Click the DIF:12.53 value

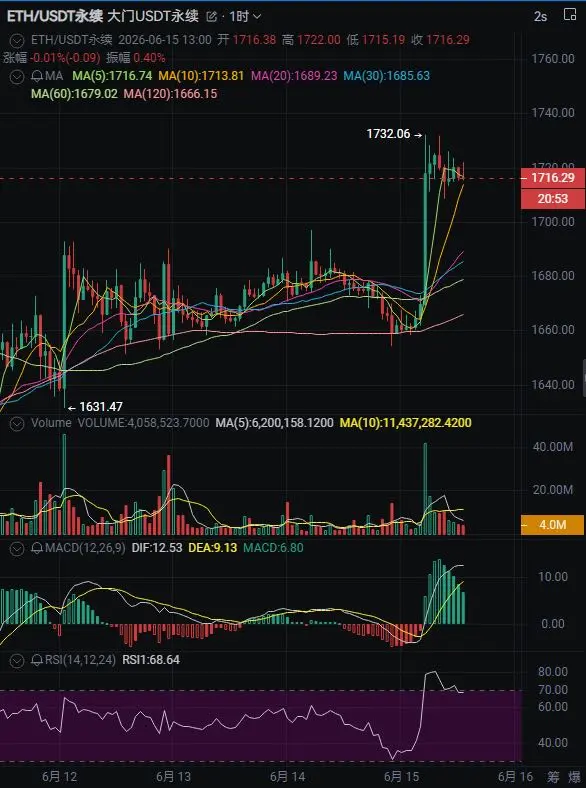pyautogui.click(x=157, y=548)
